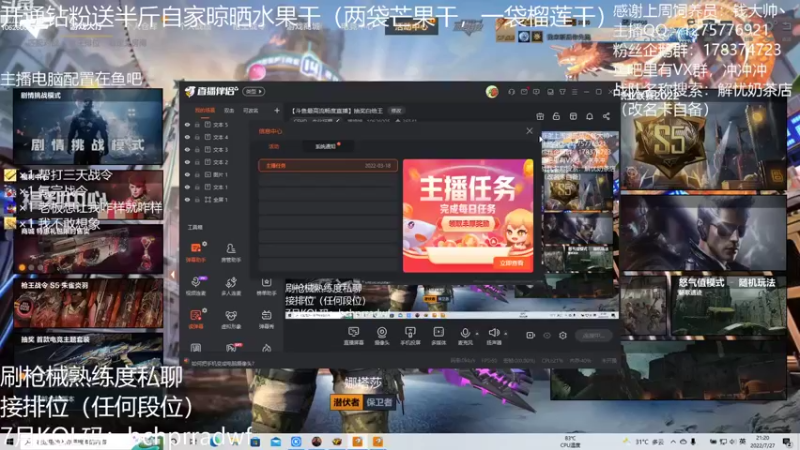This screenshot has width=800, height=450.
Task: Hide the 全屏 1 source
Action: pos(187,200)
